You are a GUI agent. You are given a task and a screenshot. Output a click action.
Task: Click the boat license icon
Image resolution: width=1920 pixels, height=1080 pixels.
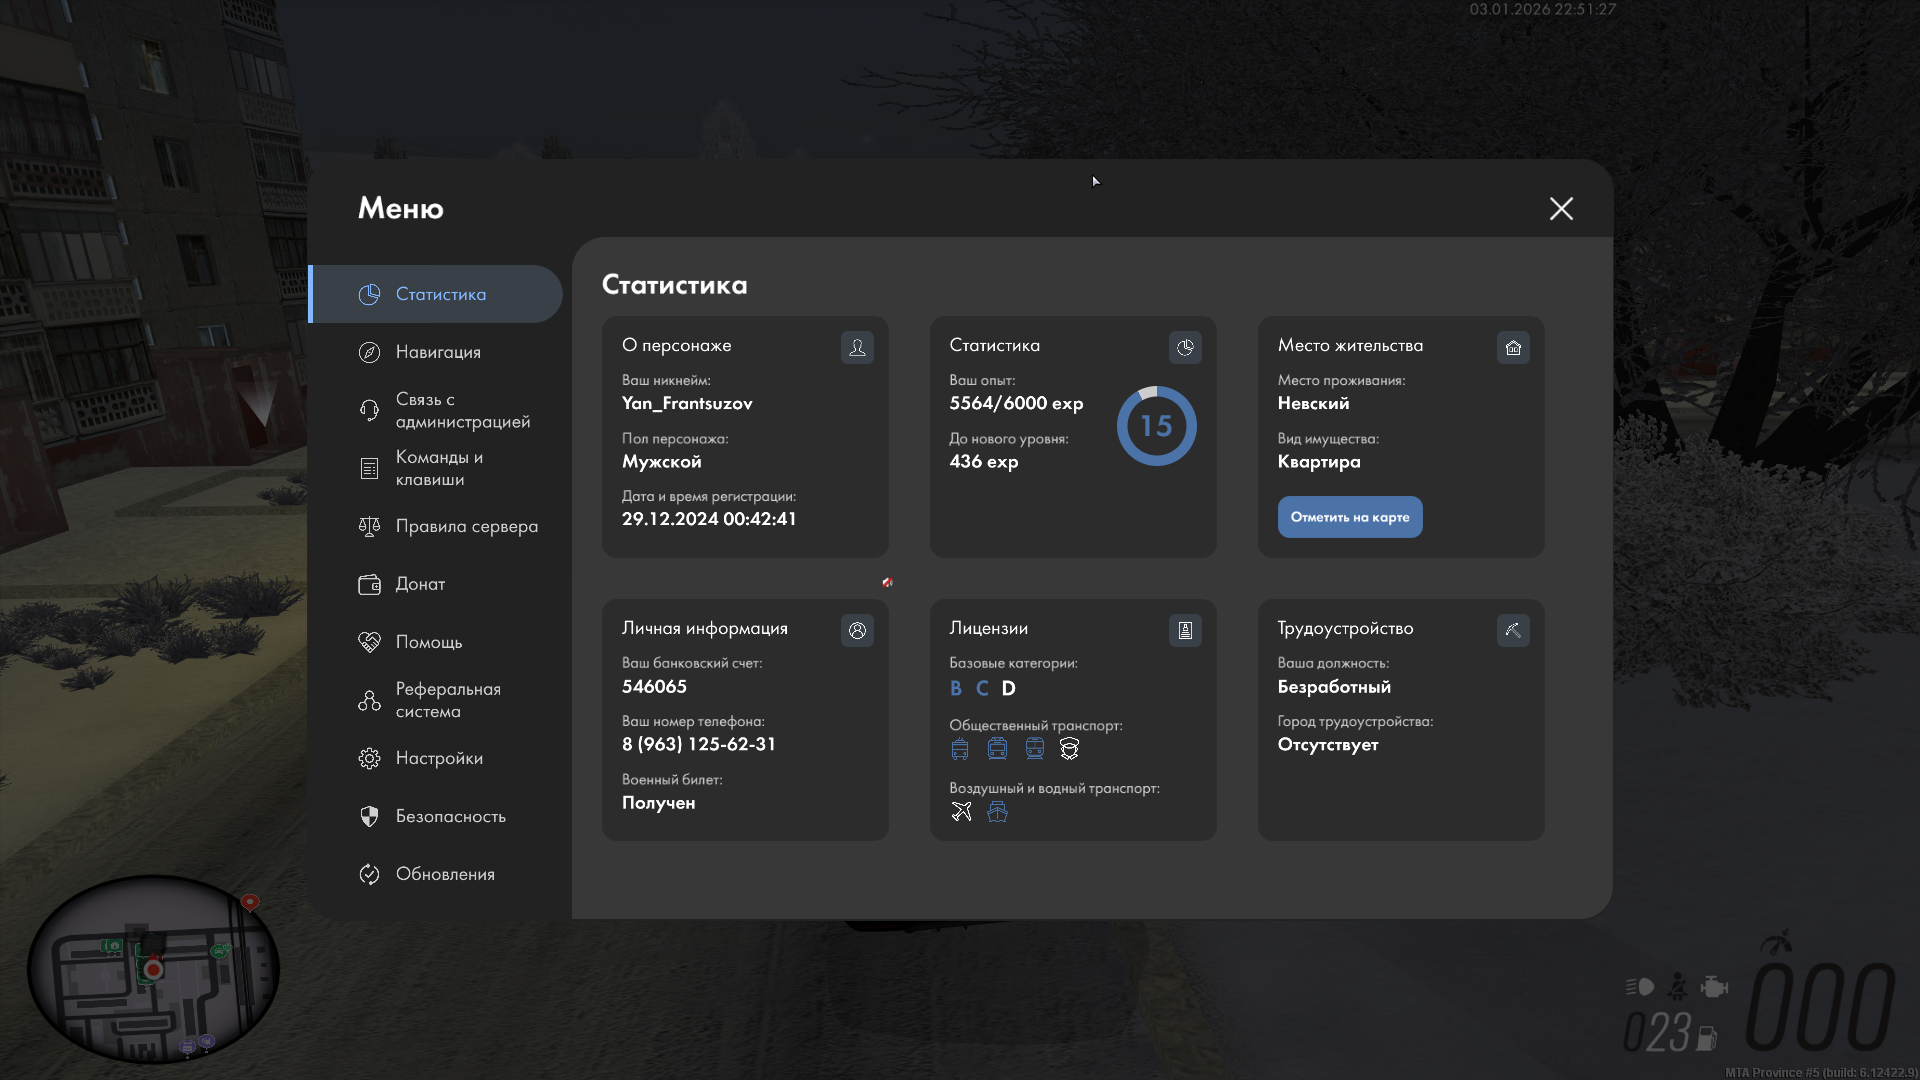[x=997, y=811]
